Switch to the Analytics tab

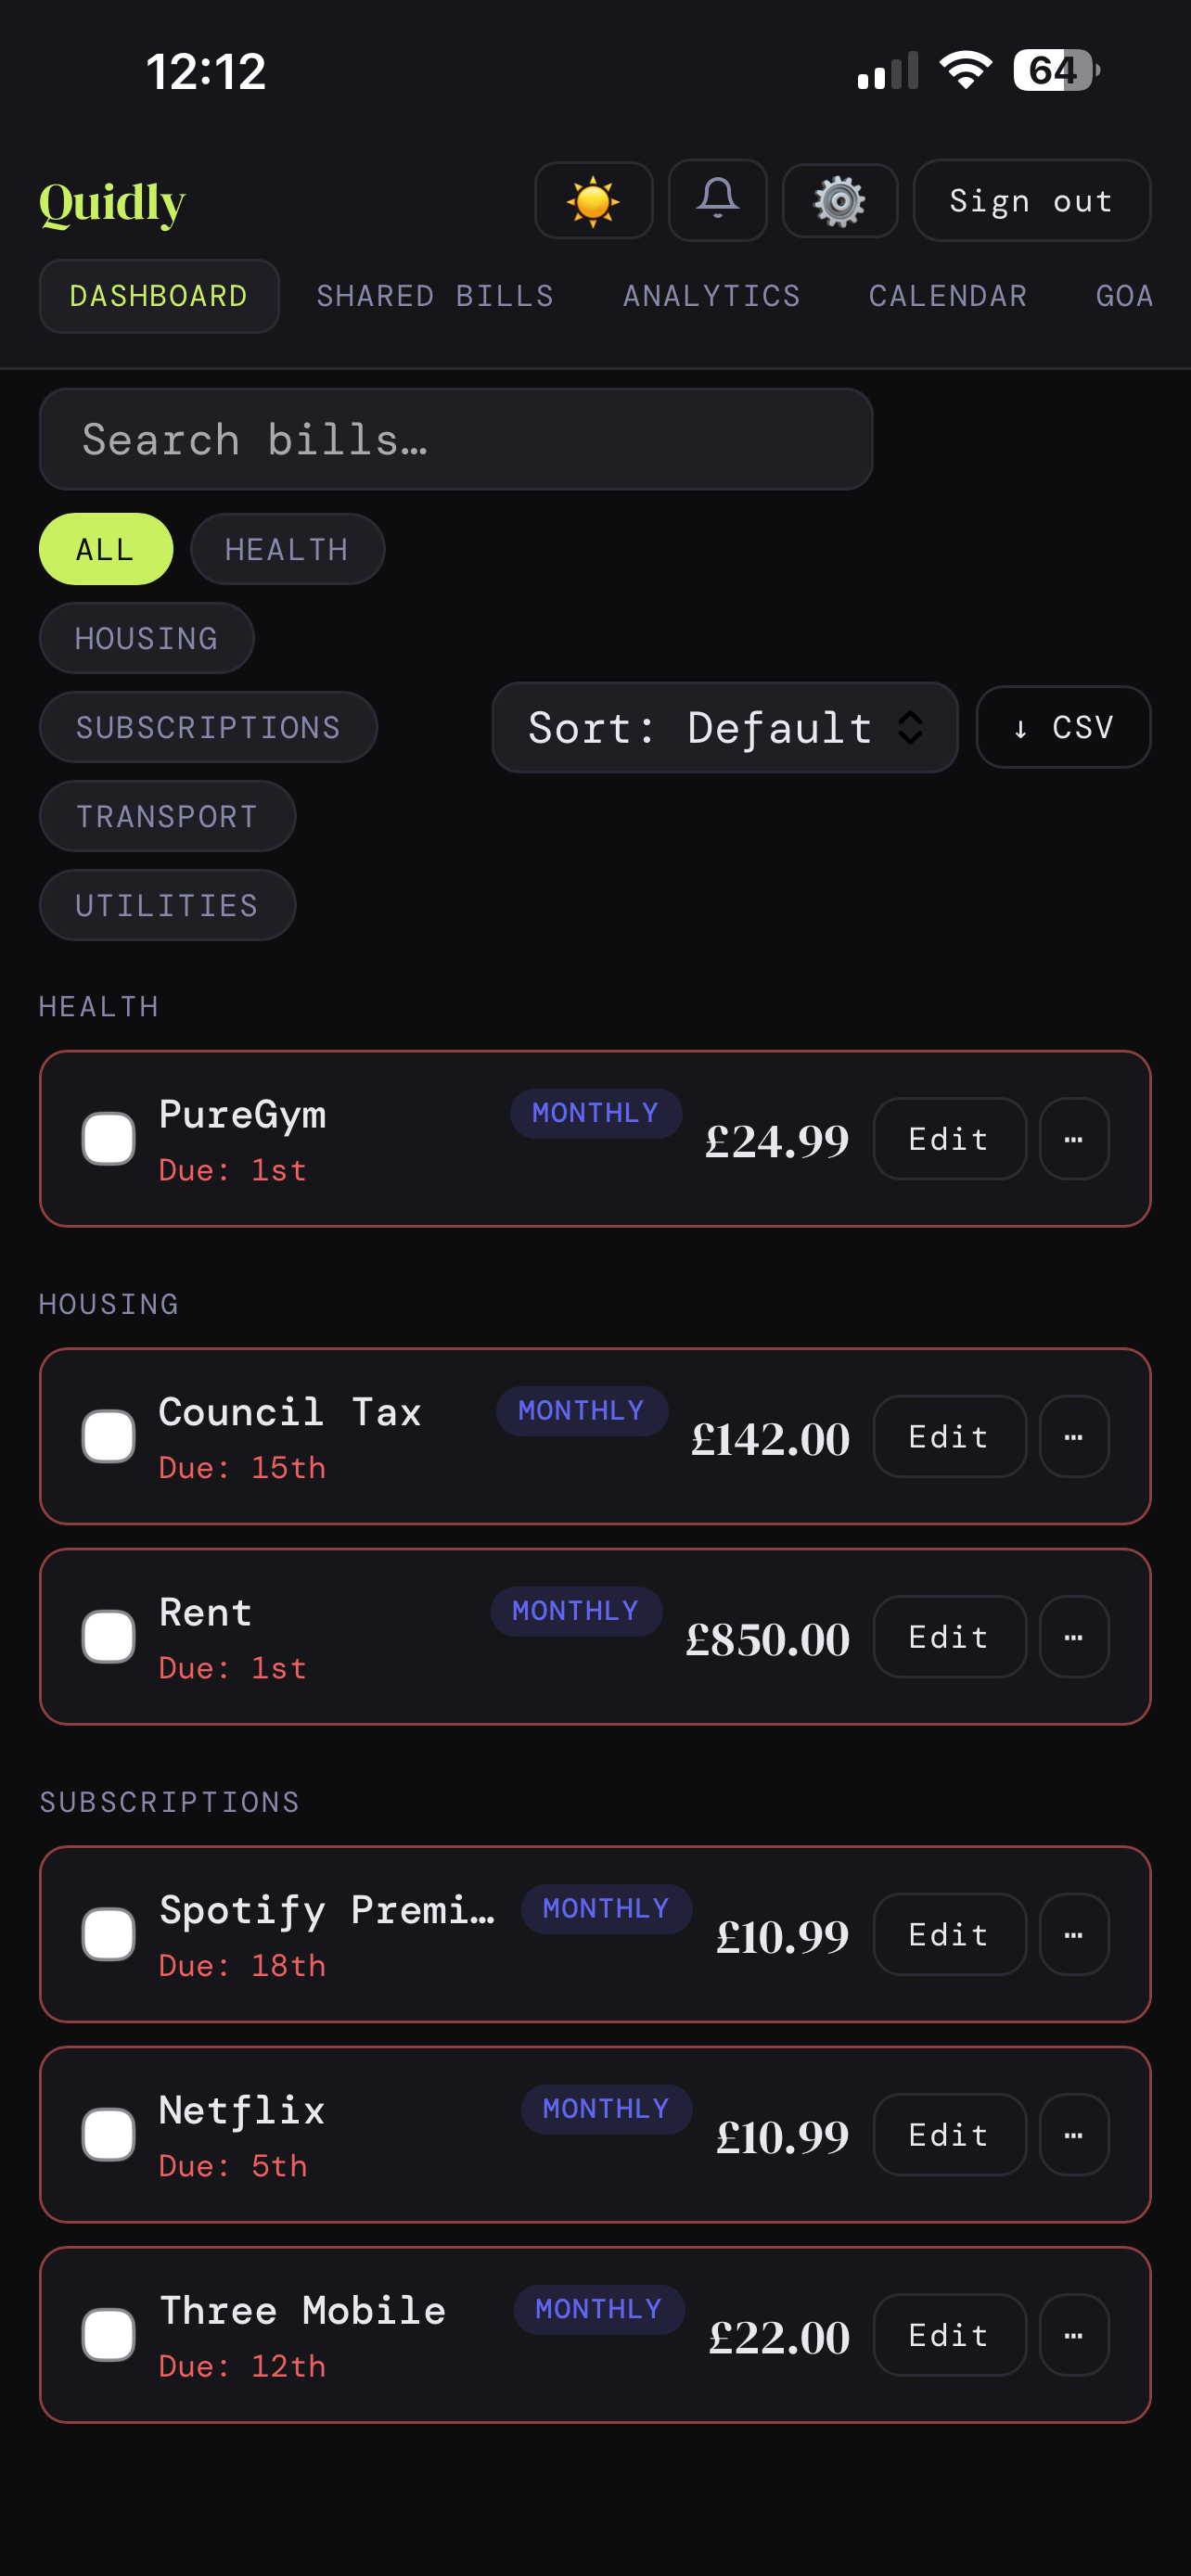(x=711, y=296)
